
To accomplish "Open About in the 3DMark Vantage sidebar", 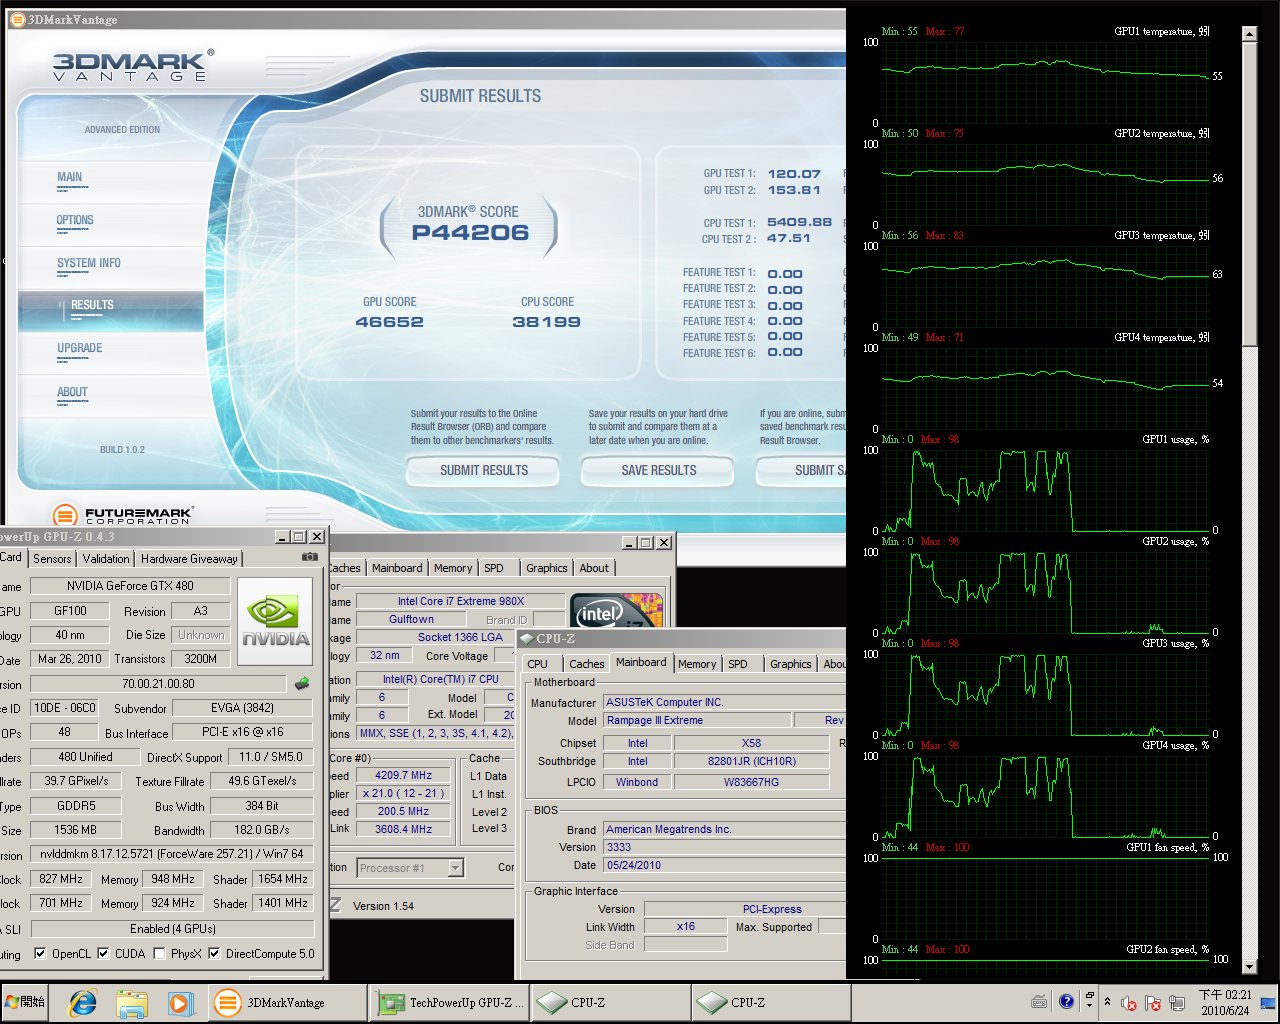I will (x=72, y=392).
